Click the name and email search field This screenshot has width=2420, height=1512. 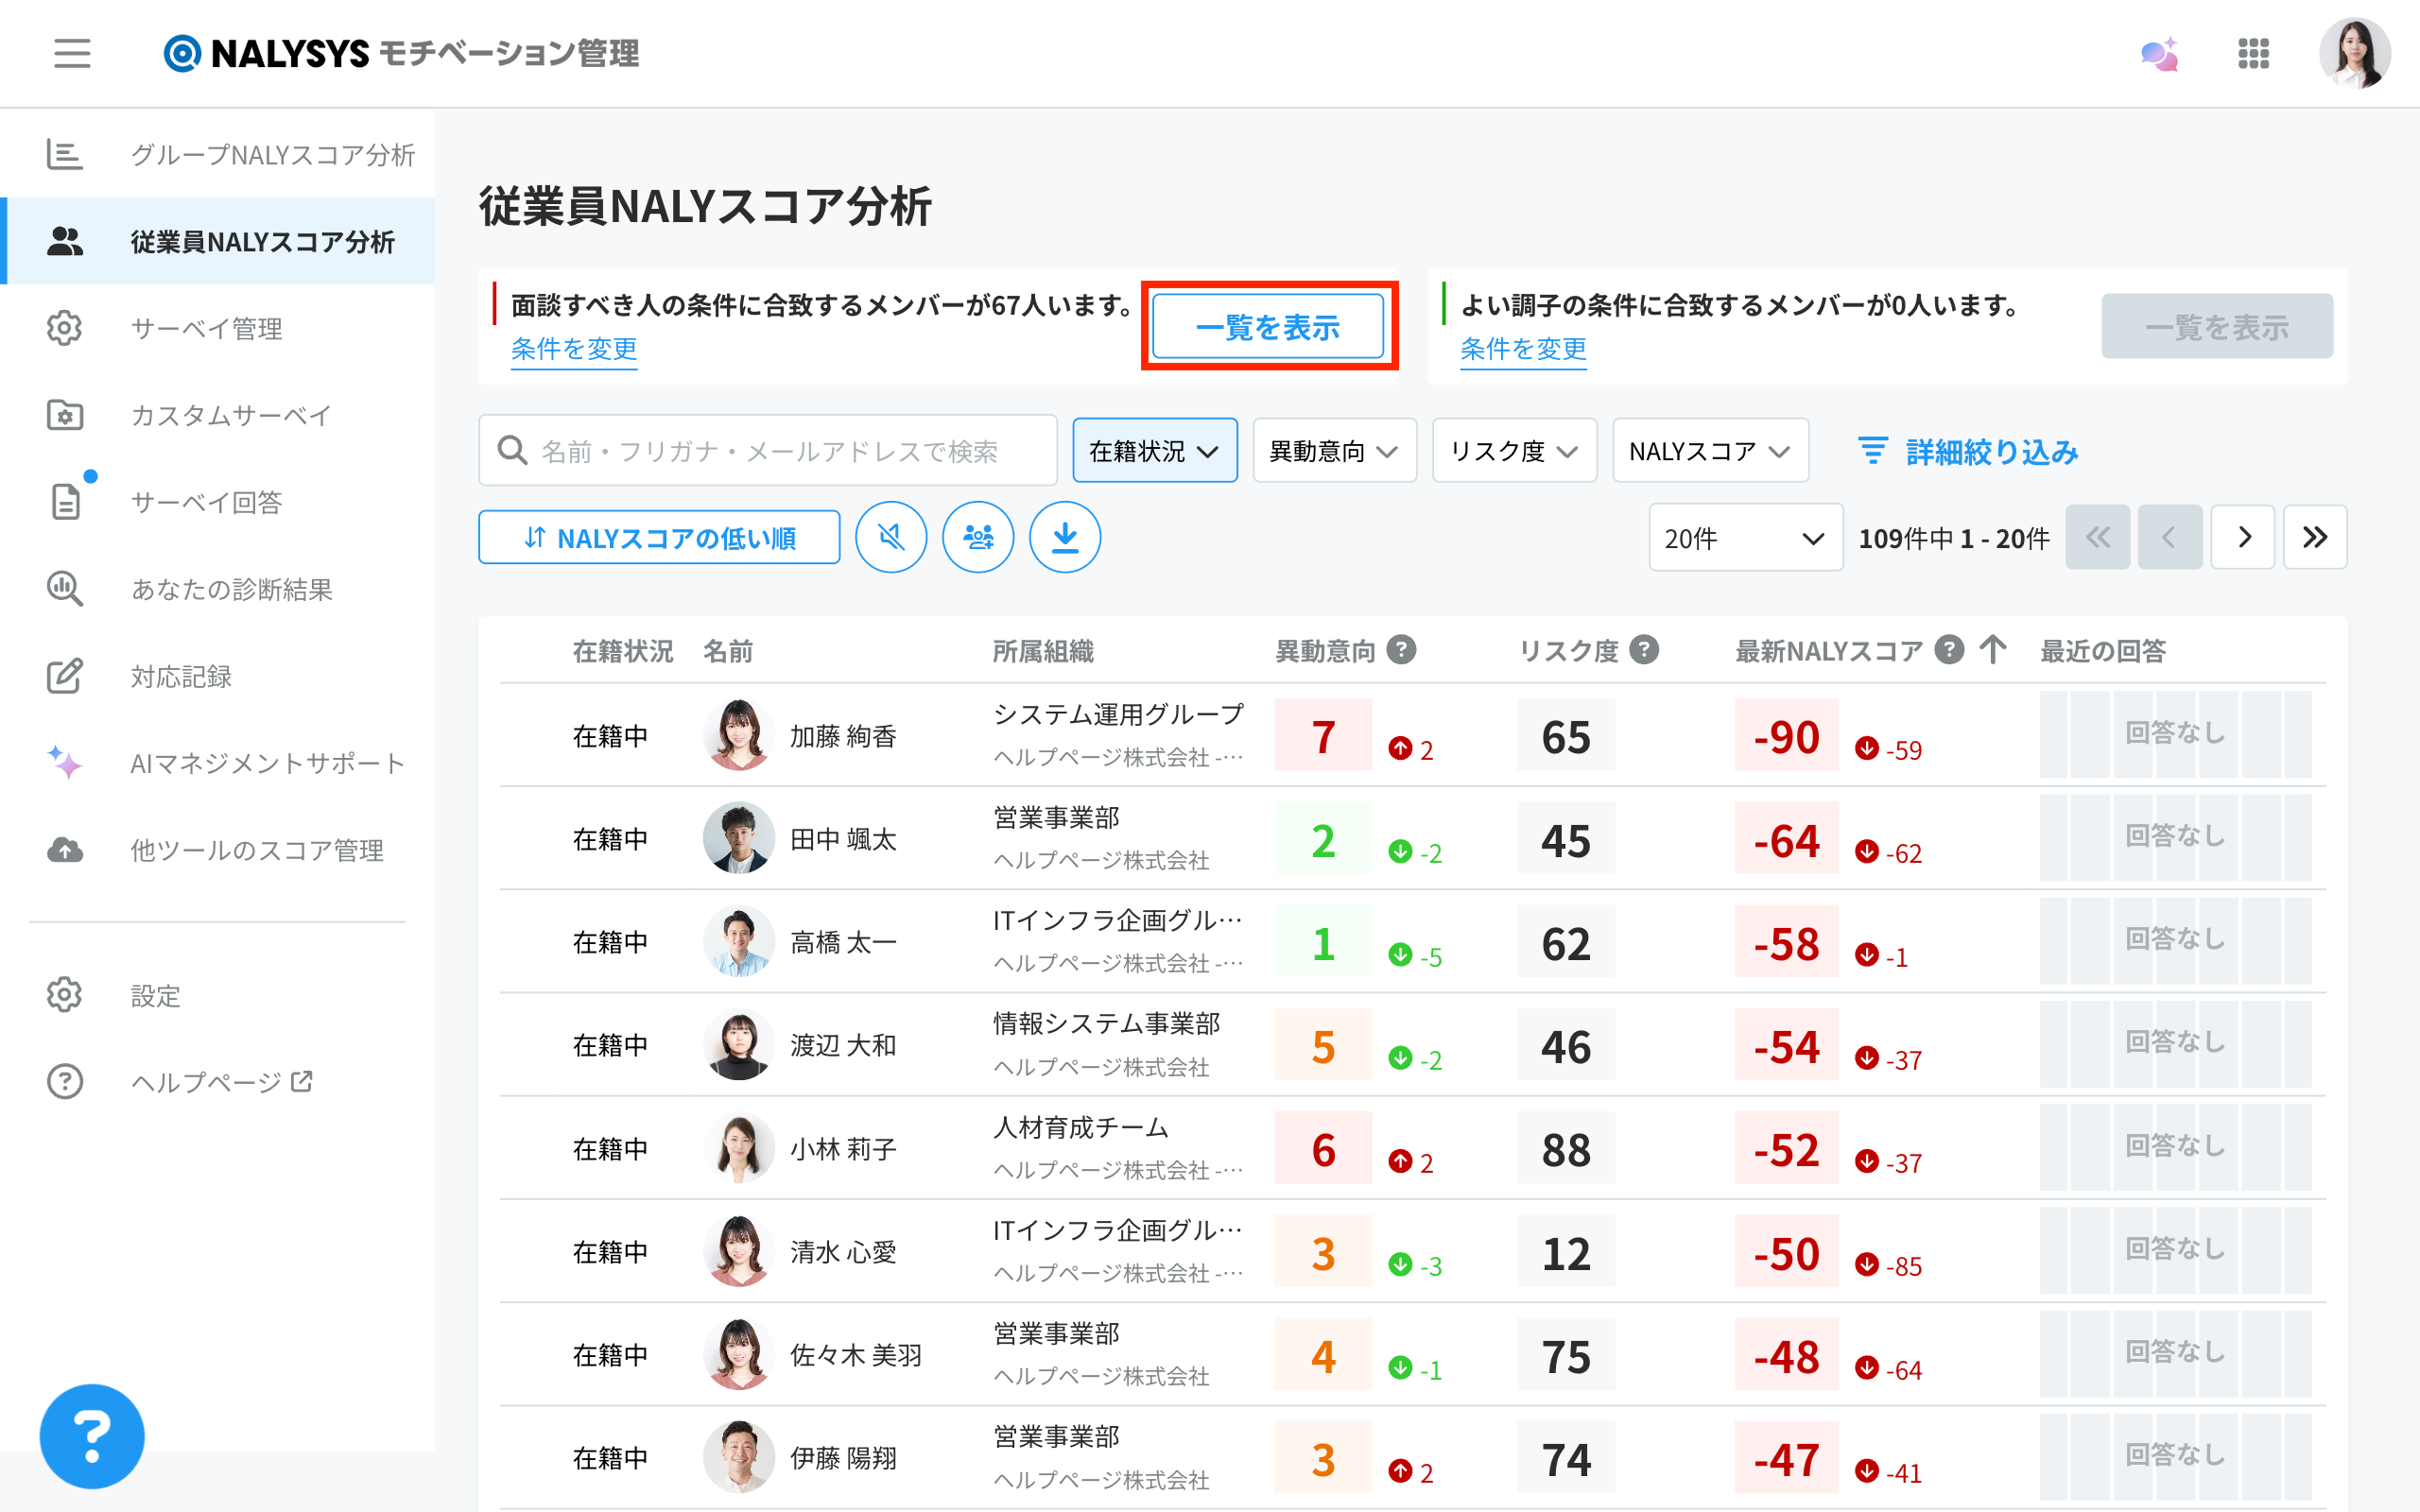pyautogui.click(x=768, y=451)
